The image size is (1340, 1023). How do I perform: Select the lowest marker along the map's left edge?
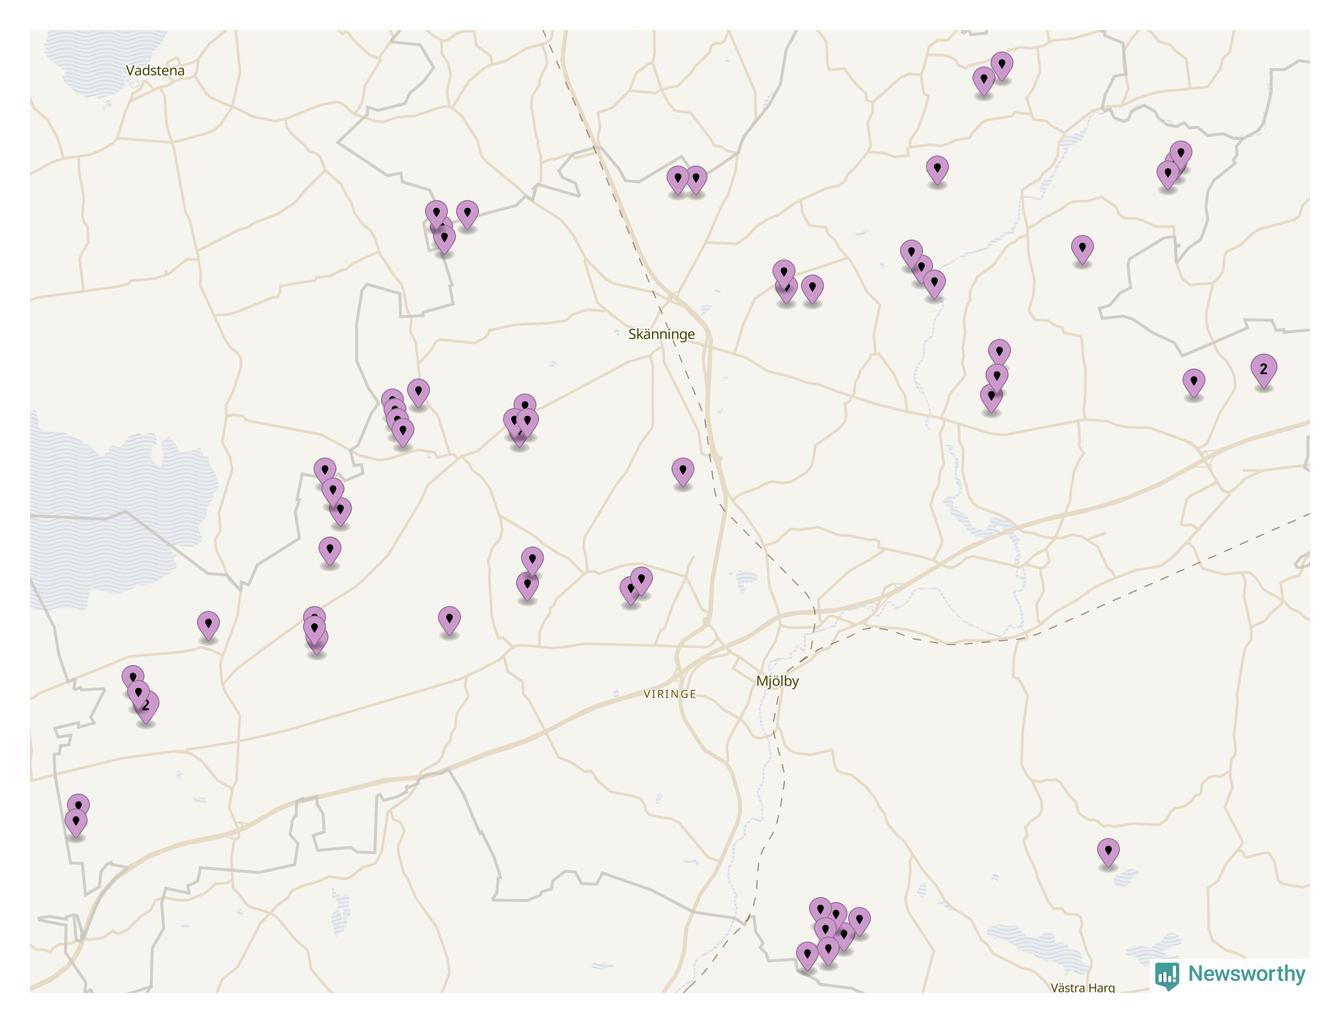pos(76,823)
